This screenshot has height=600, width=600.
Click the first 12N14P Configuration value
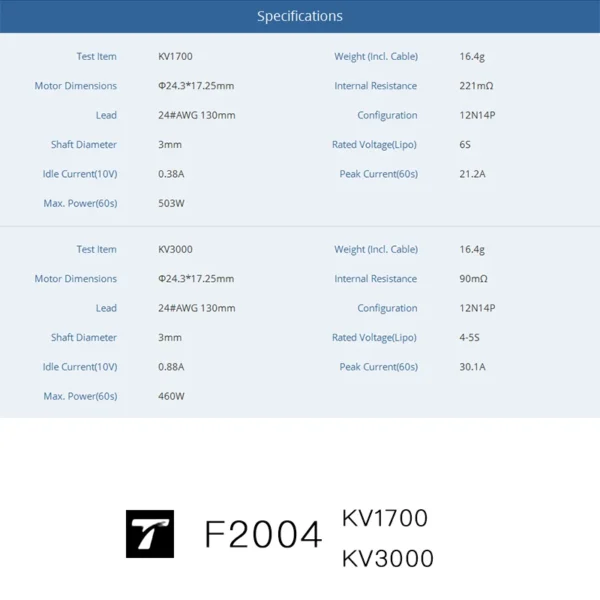[477, 115]
